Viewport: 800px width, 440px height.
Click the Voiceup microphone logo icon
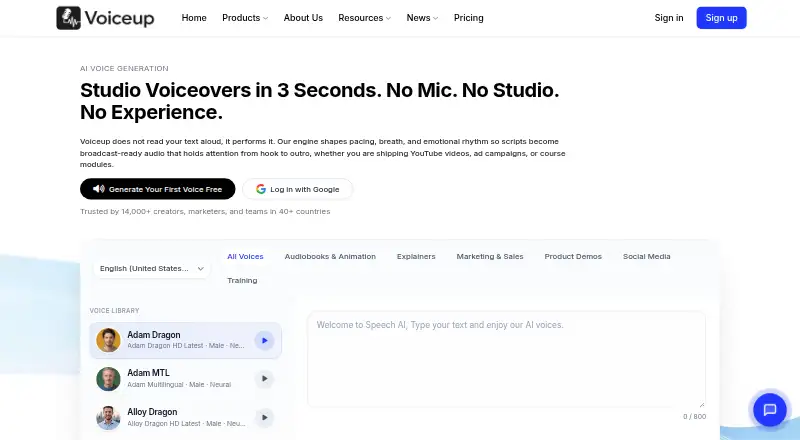point(68,18)
